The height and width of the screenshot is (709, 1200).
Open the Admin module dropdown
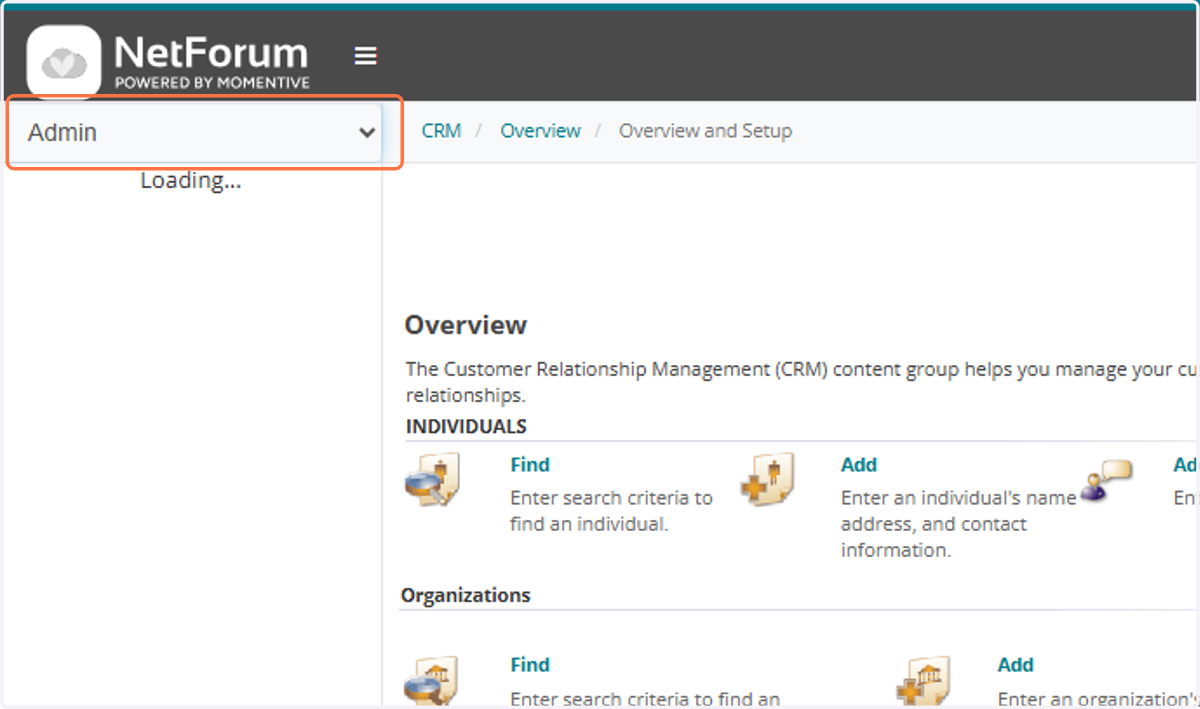(x=194, y=132)
